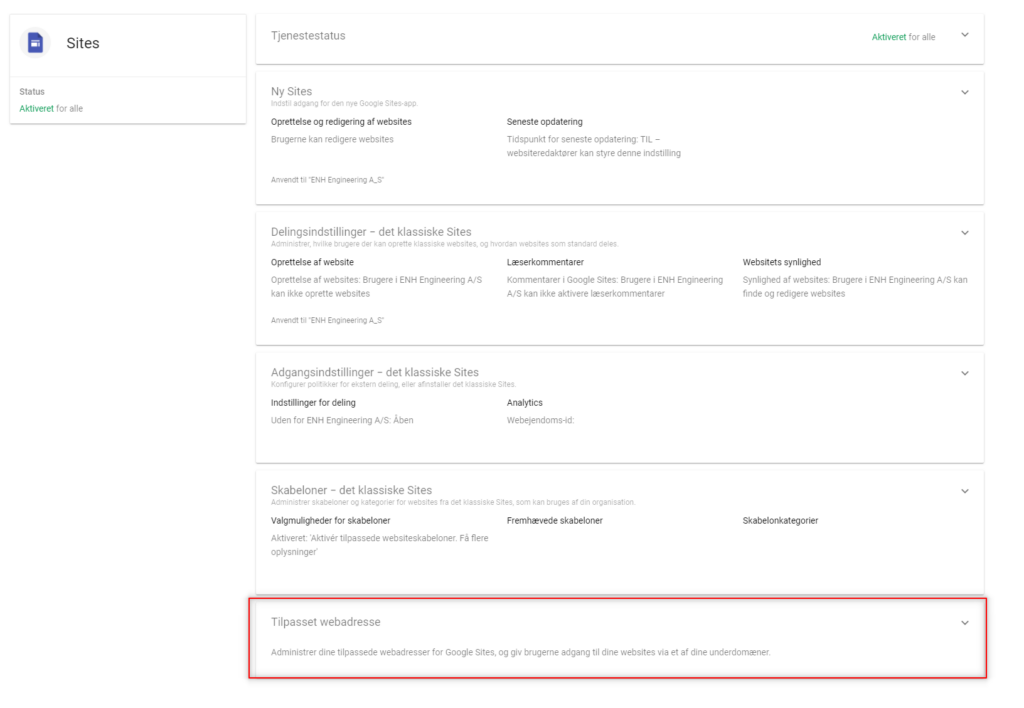This screenshot has height=708, width=1024.
Task: Expand Adgangsindstillinger – det klassiske Sites chevron
Action: 965,373
